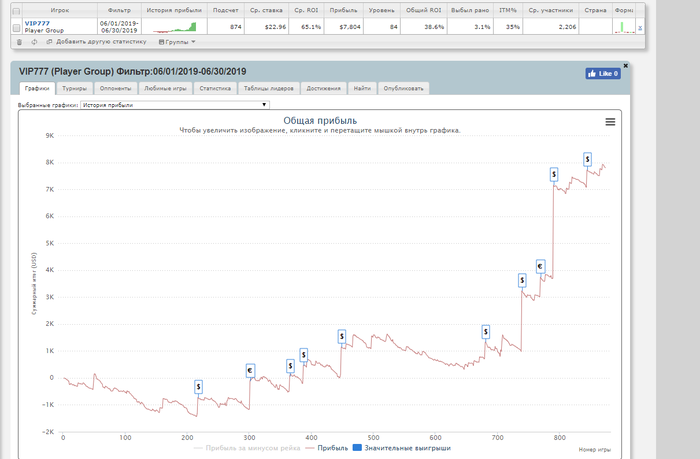This screenshot has width=700, height=459.
Task: Click the euro win marker near game 300
Action: [x=250, y=370]
